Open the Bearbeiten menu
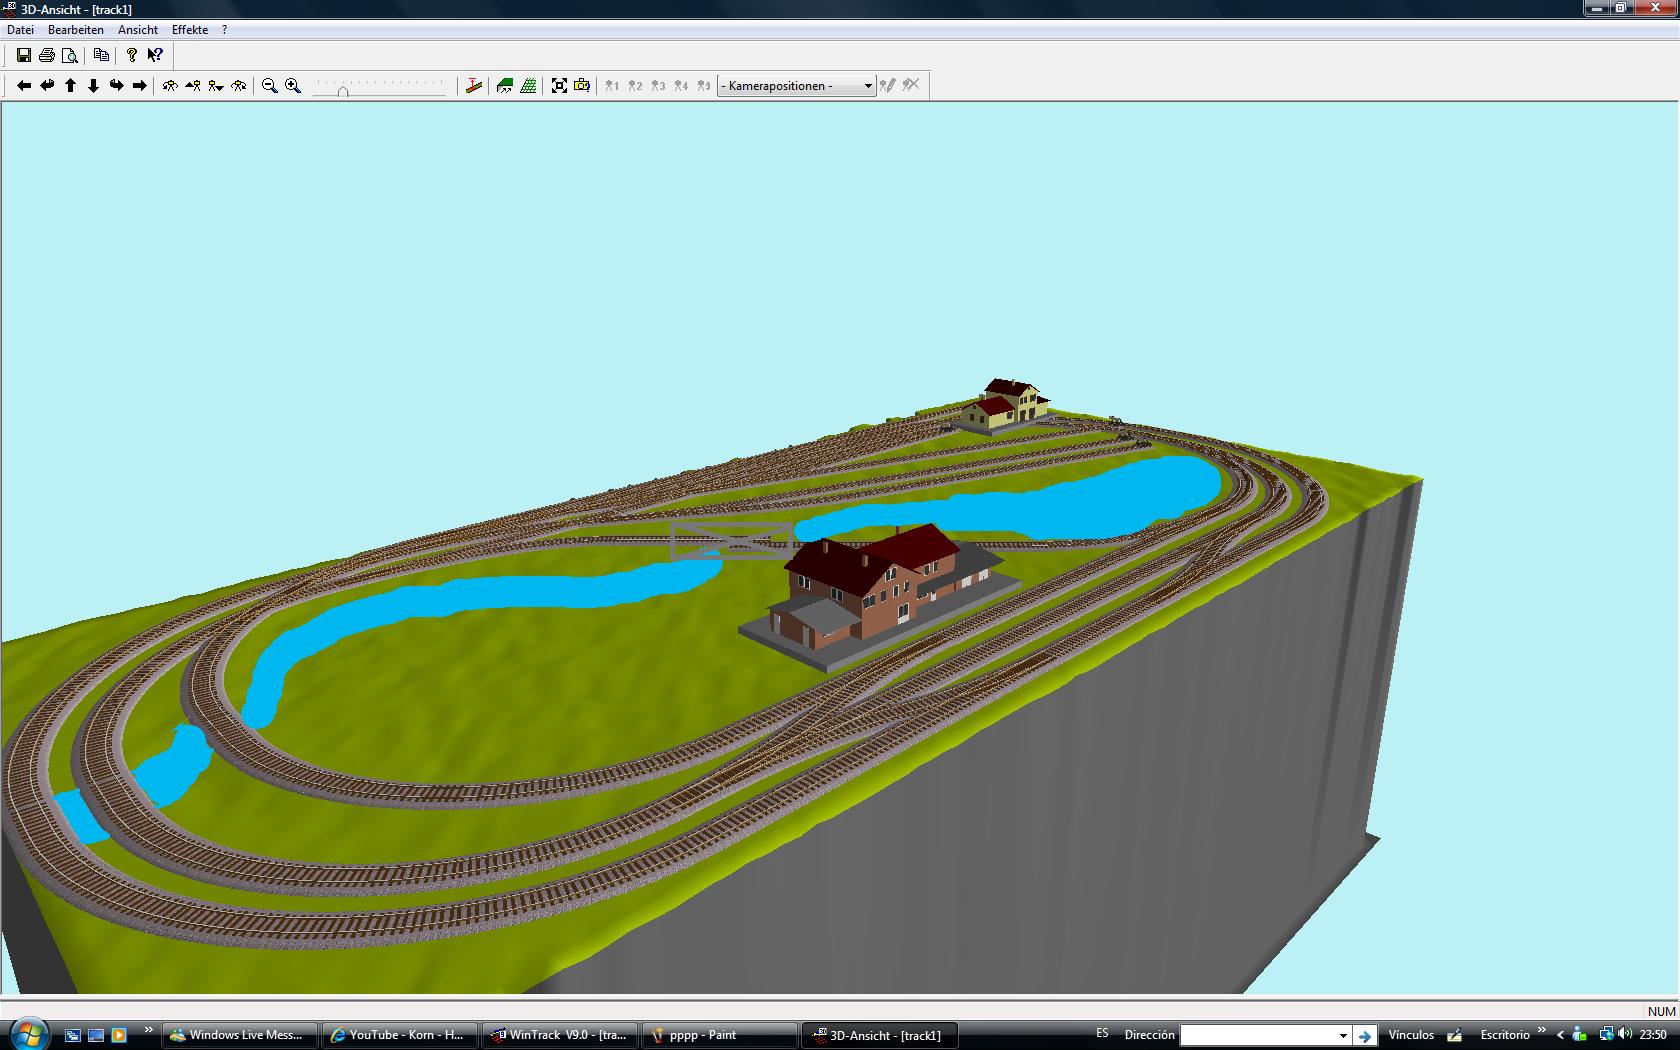This screenshot has width=1680, height=1050. 76,30
